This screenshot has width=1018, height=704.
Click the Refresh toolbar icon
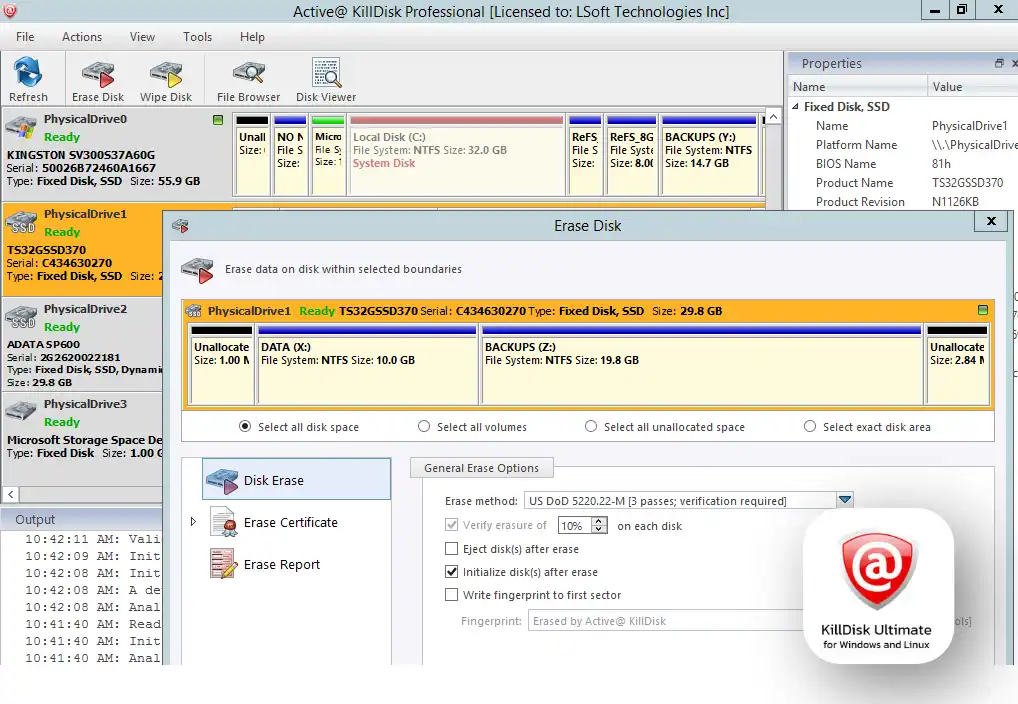click(x=28, y=80)
